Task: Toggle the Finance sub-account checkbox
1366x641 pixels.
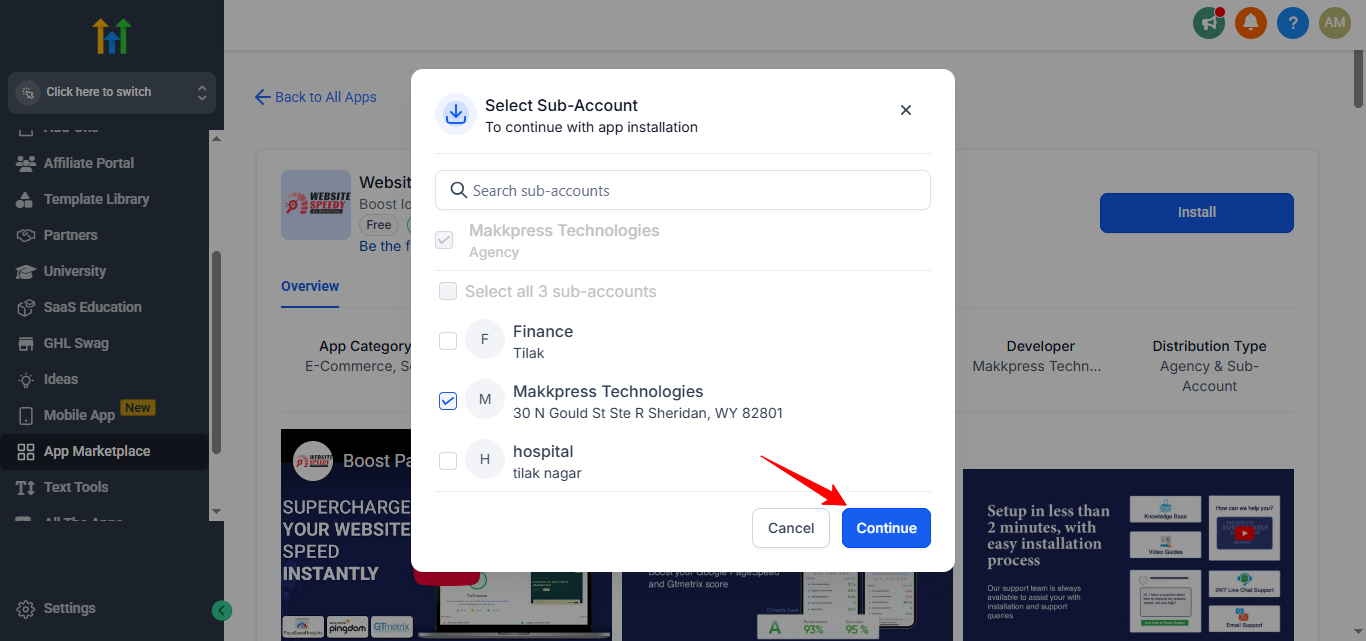Action: click(448, 341)
